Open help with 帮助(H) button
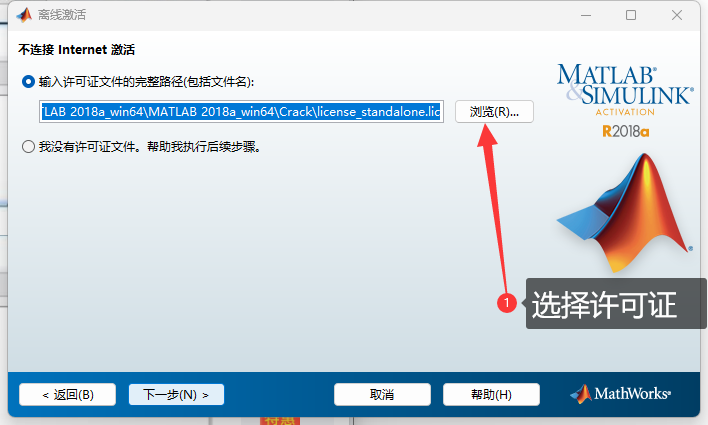This screenshot has width=708, height=425. [x=491, y=395]
